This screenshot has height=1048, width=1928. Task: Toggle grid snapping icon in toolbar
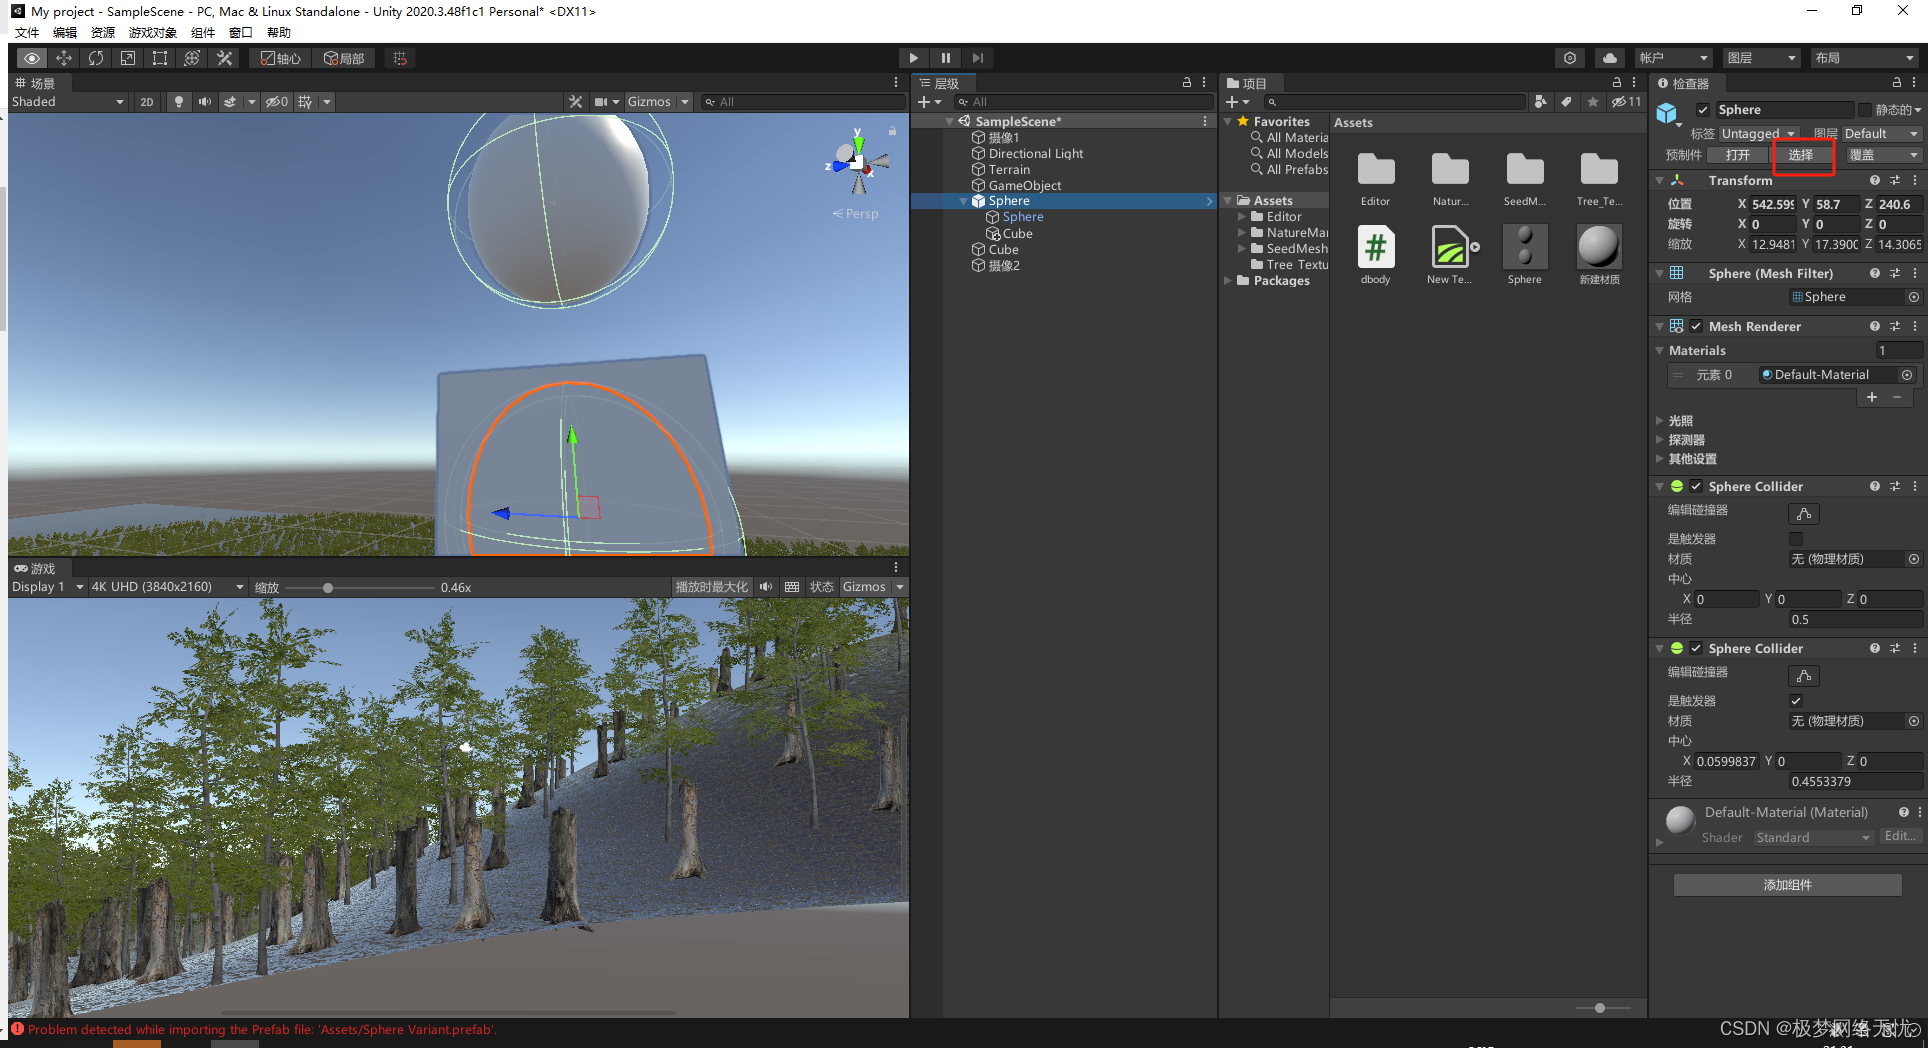pyautogui.click(x=400, y=58)
